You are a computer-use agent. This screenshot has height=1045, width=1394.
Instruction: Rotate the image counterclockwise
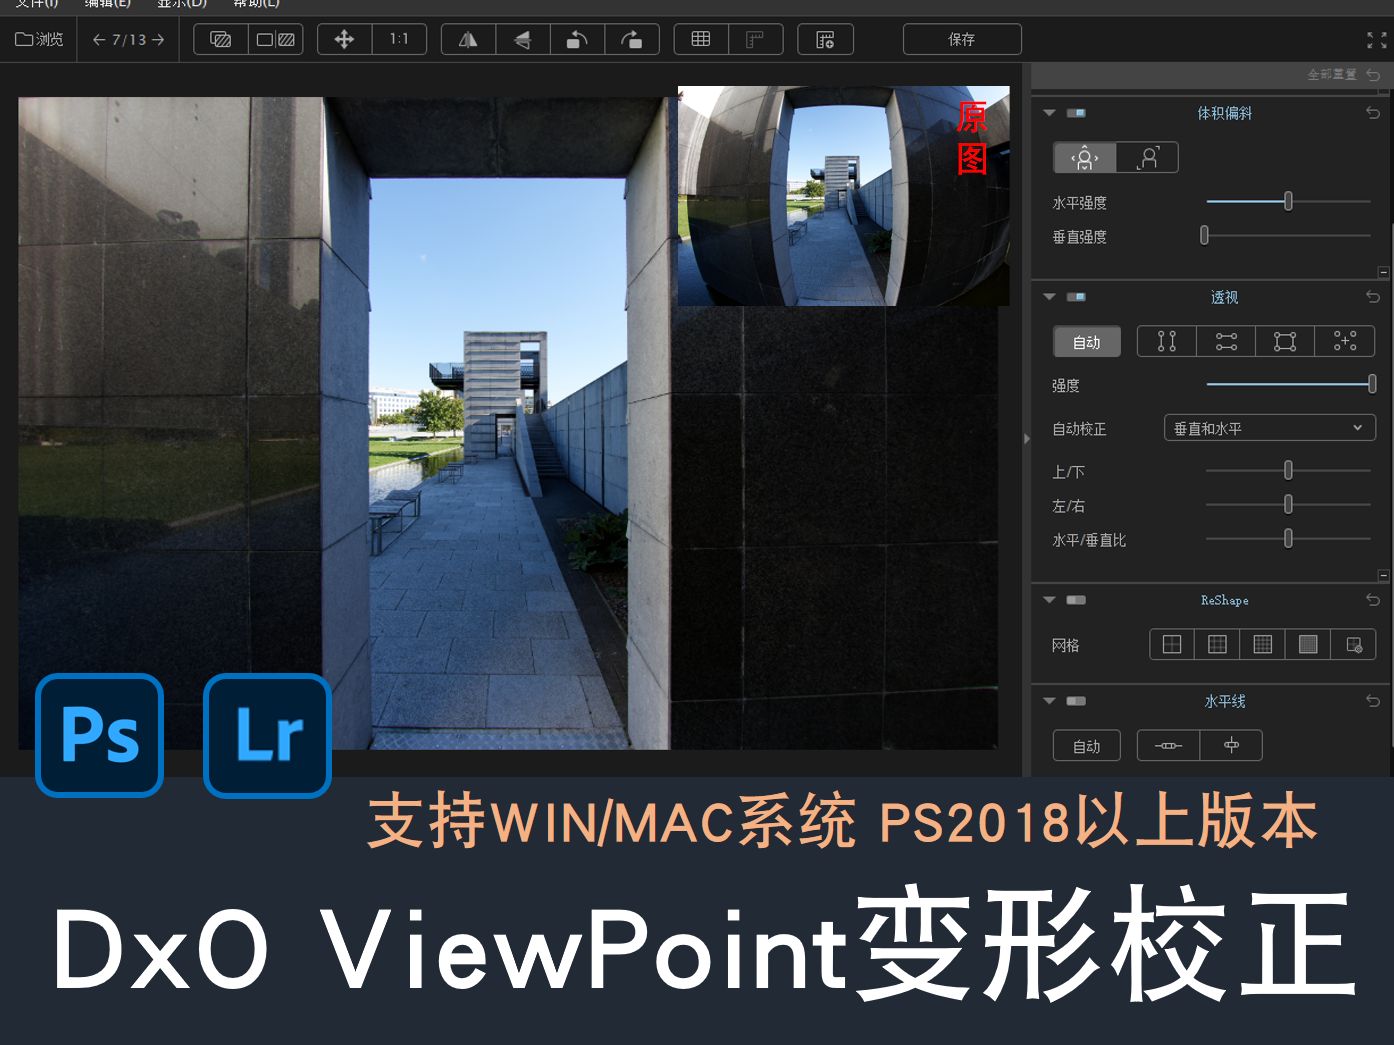pos(578,39)
